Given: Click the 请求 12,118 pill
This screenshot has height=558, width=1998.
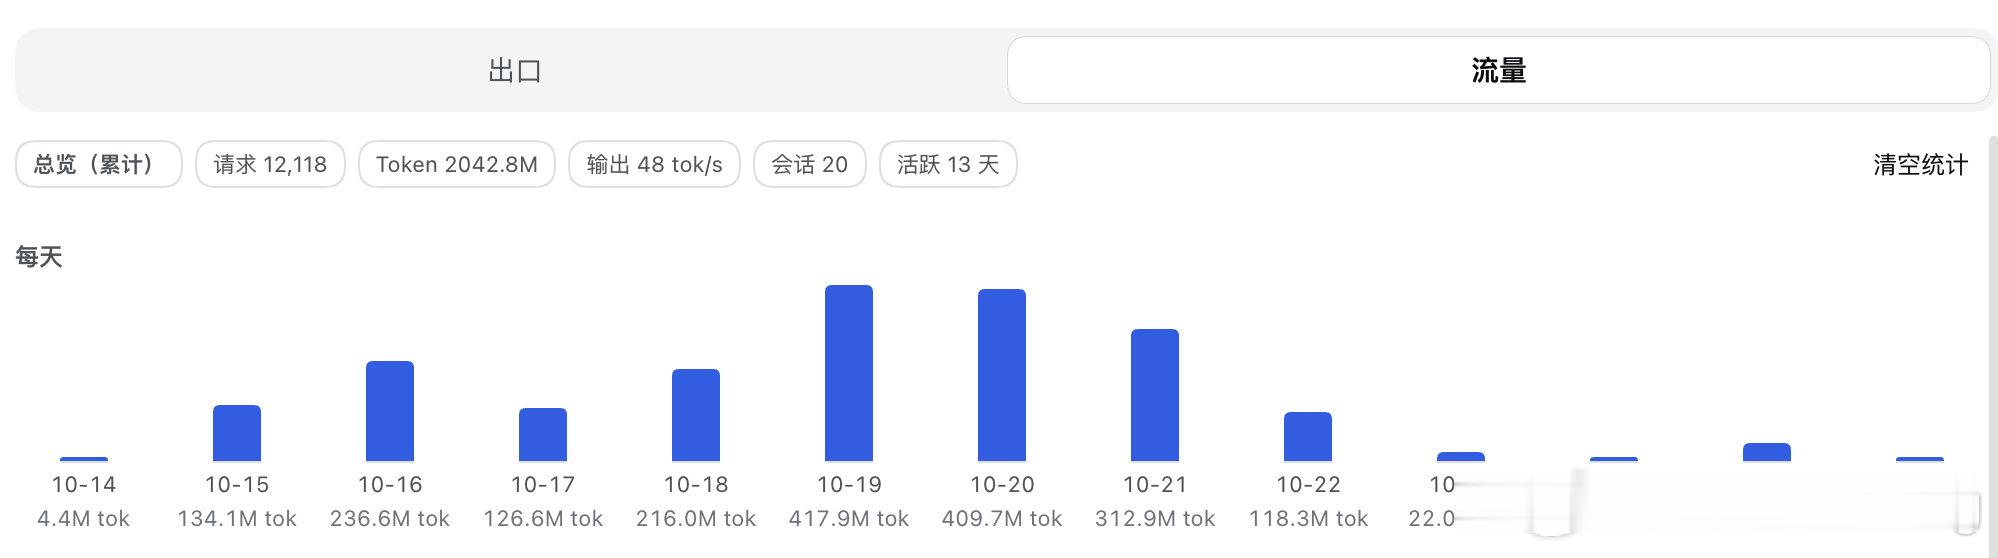Looking at the screenshot, I should [270, 164].
